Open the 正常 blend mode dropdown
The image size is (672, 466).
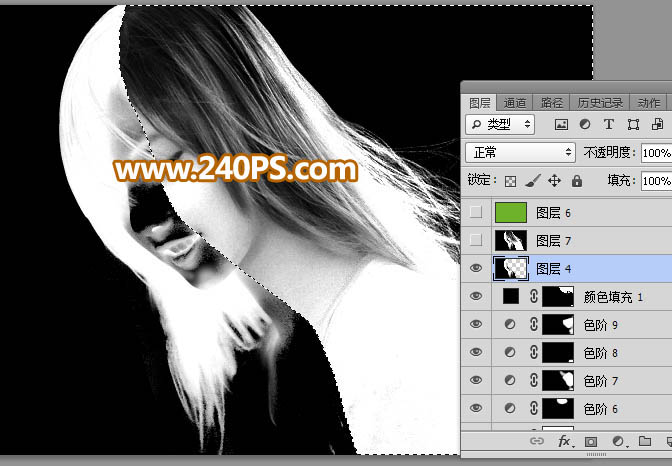point(520,153)
